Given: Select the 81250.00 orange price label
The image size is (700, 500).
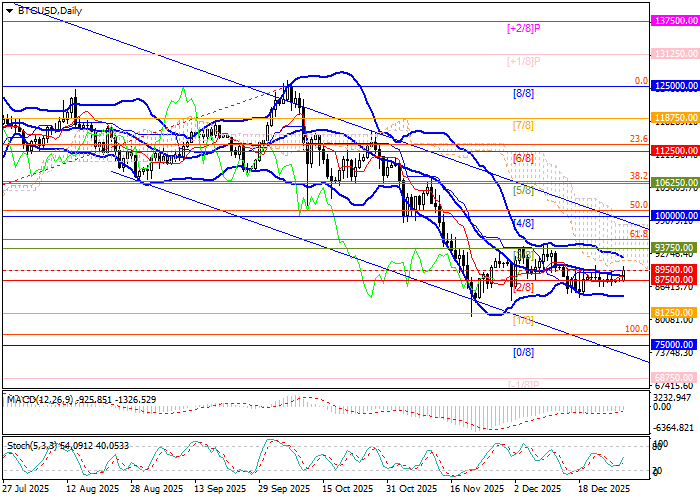Looking at the screenshot, I should [675, 312].
